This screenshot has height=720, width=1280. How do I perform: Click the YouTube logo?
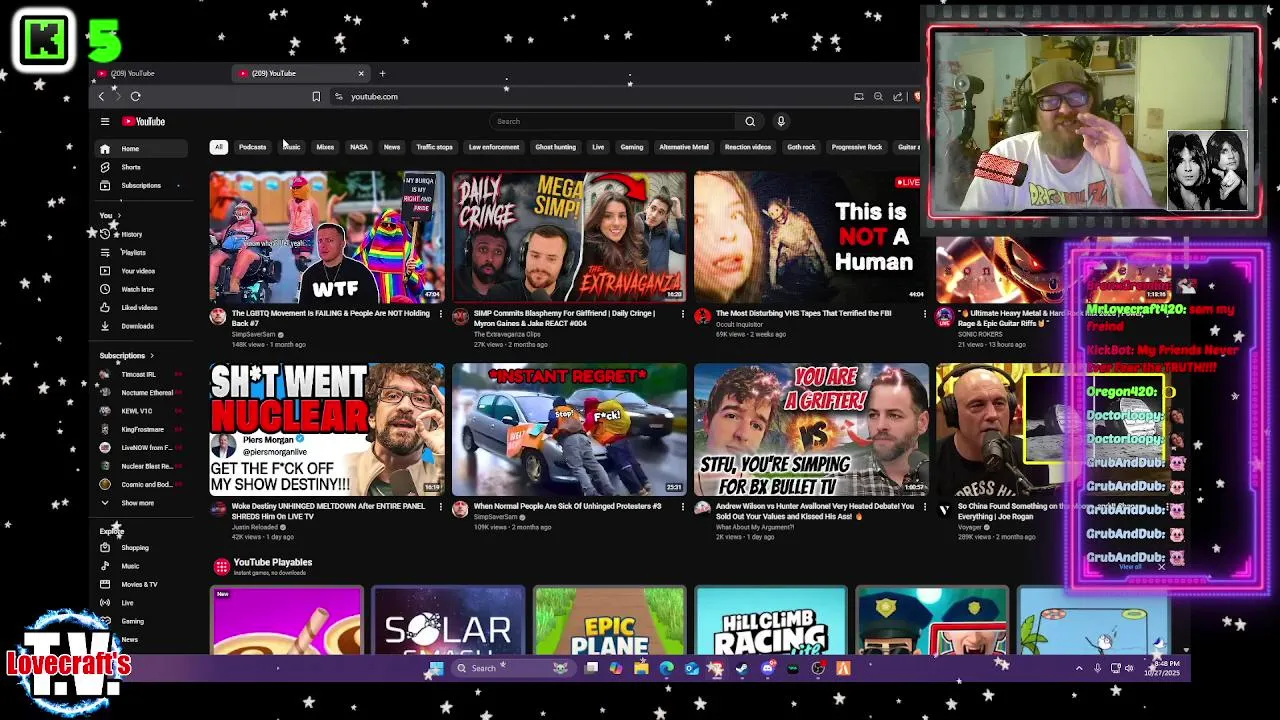[x=144, y=121]
